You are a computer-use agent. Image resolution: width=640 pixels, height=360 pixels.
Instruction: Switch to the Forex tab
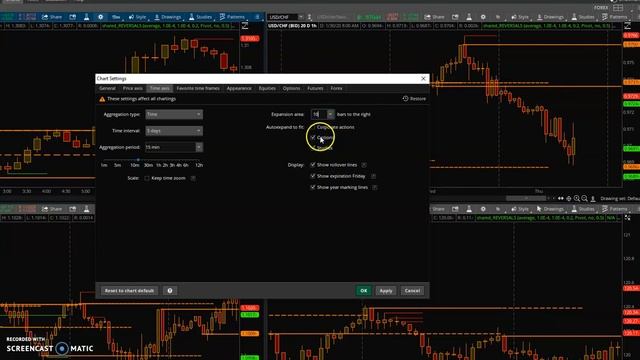pos(336,88)
